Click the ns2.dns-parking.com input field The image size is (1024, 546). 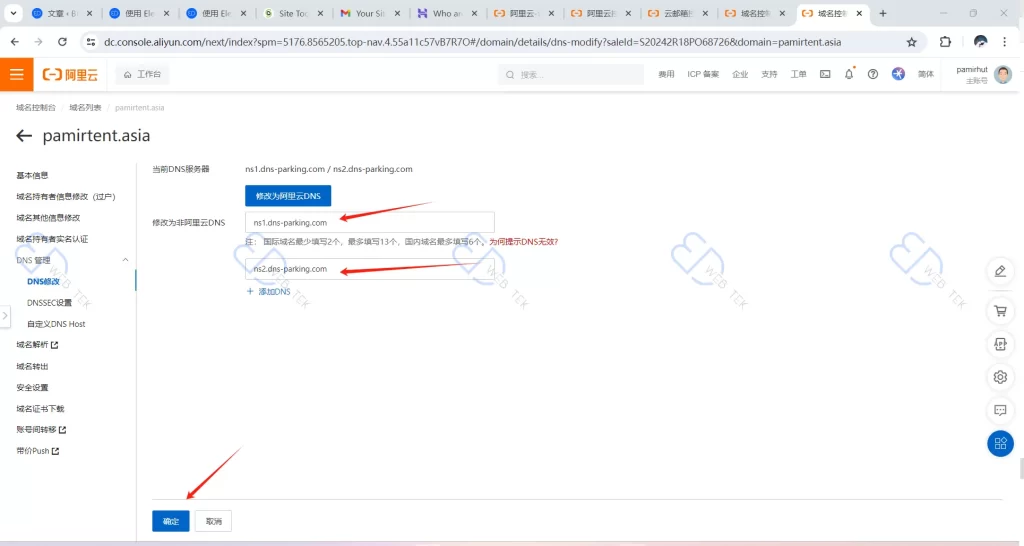(x=370, y=269)
